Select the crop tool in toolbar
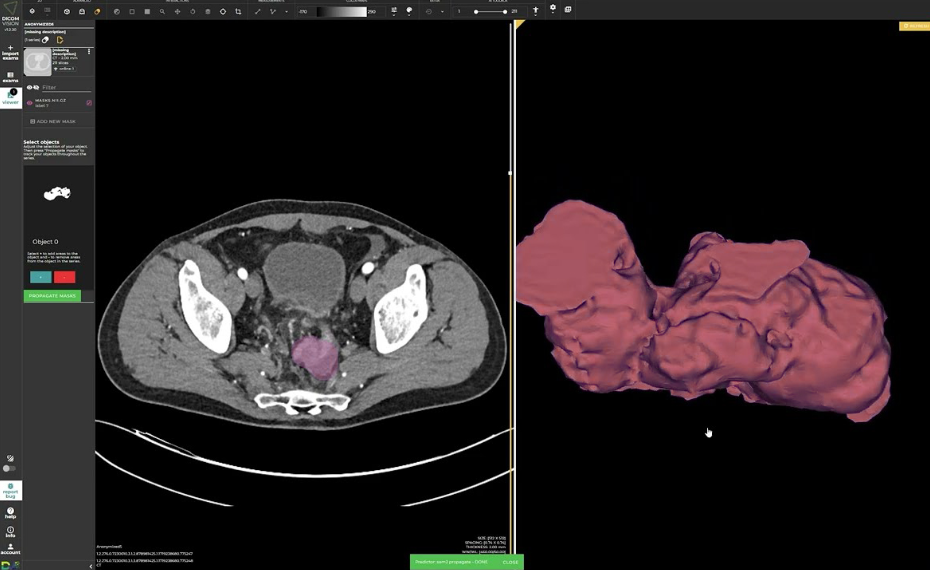The height and width of the screenshot is (570, 930). click(238, 12)
